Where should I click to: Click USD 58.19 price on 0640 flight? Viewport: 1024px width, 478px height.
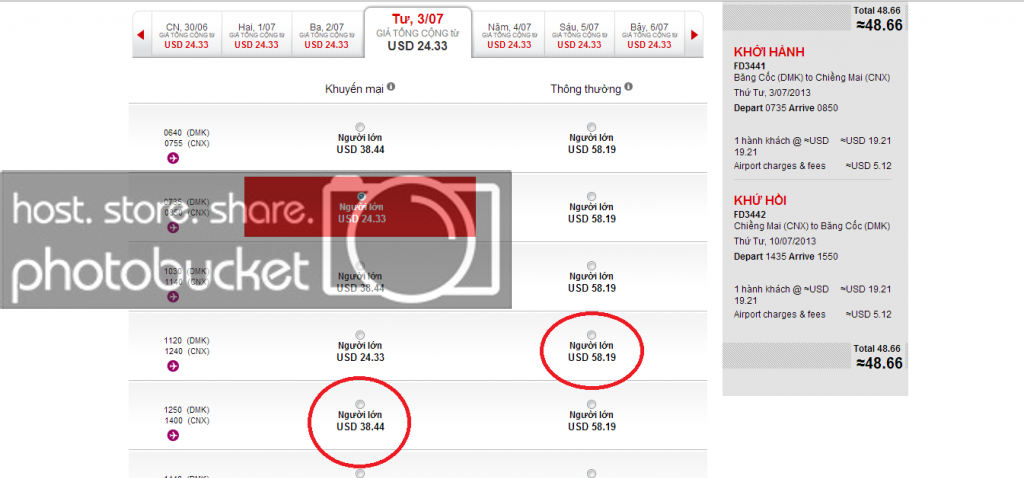pyautogui.click(x=592, y=150)
